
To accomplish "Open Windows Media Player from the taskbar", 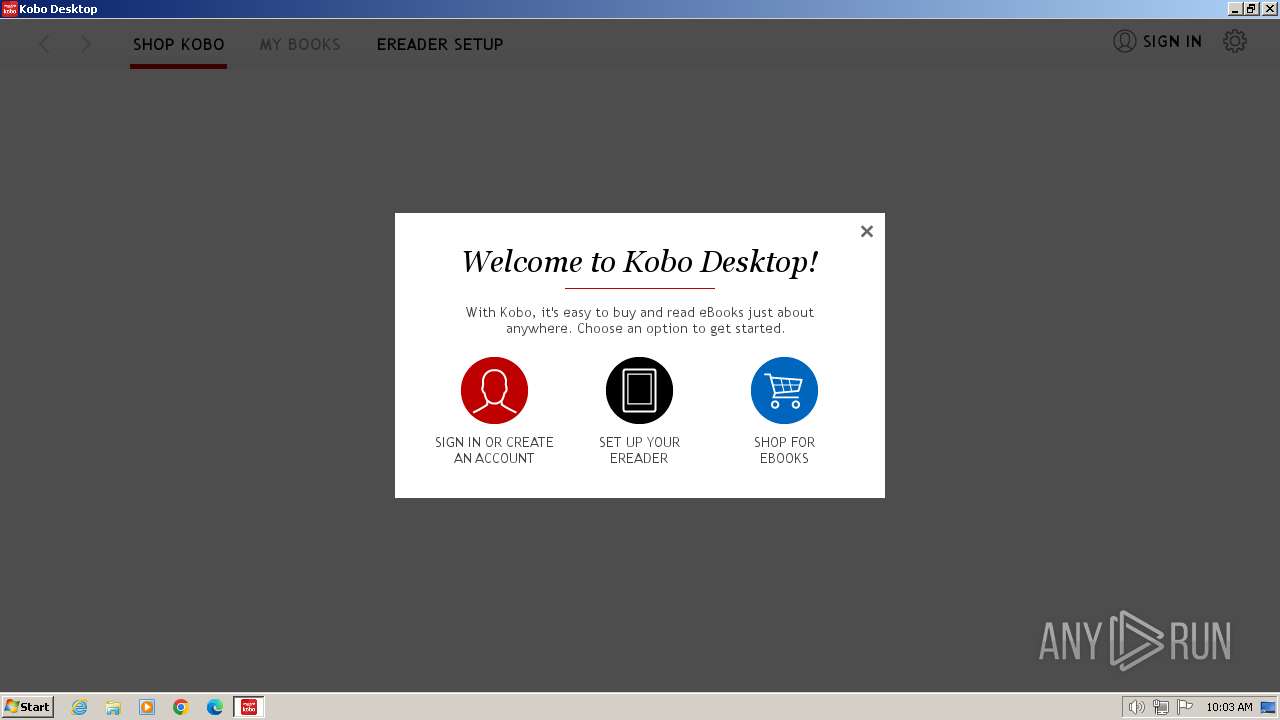I will (147, 707).
